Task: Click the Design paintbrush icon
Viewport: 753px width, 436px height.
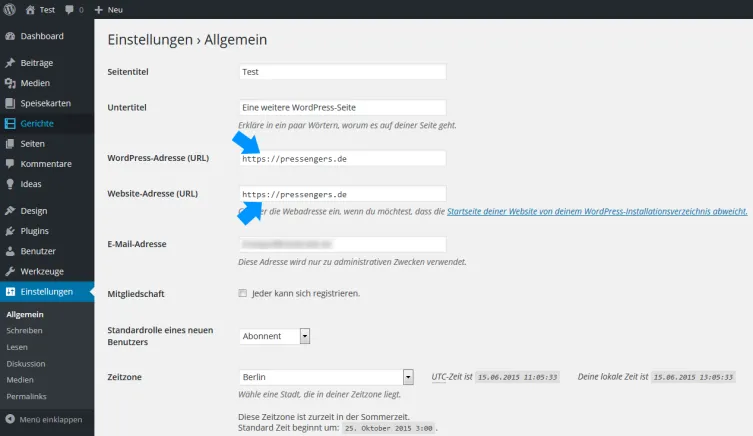Action: click(x=10, y=211)
